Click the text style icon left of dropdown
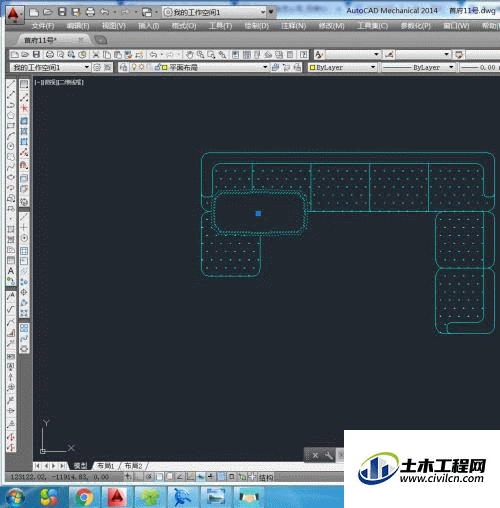 [318, 54]
